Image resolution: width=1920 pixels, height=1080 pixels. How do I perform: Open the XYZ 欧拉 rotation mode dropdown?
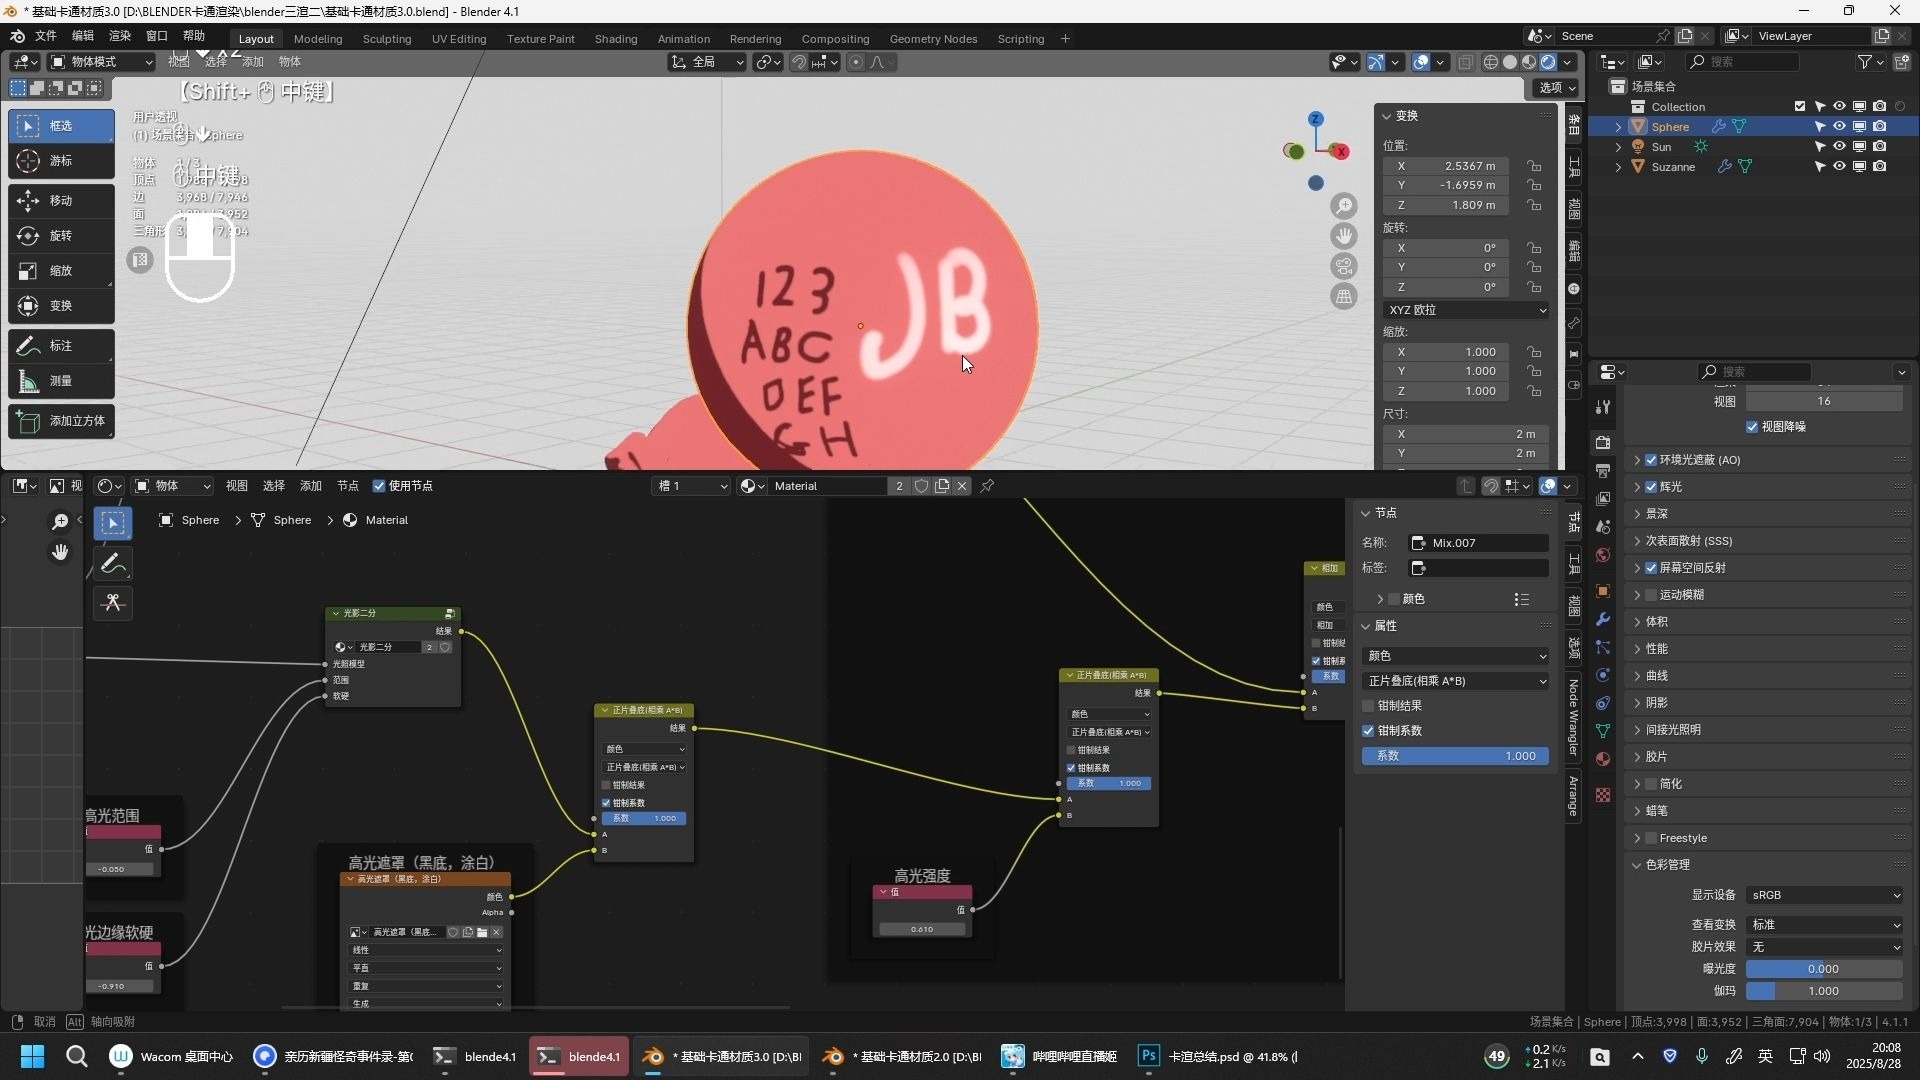[1466, 310]
